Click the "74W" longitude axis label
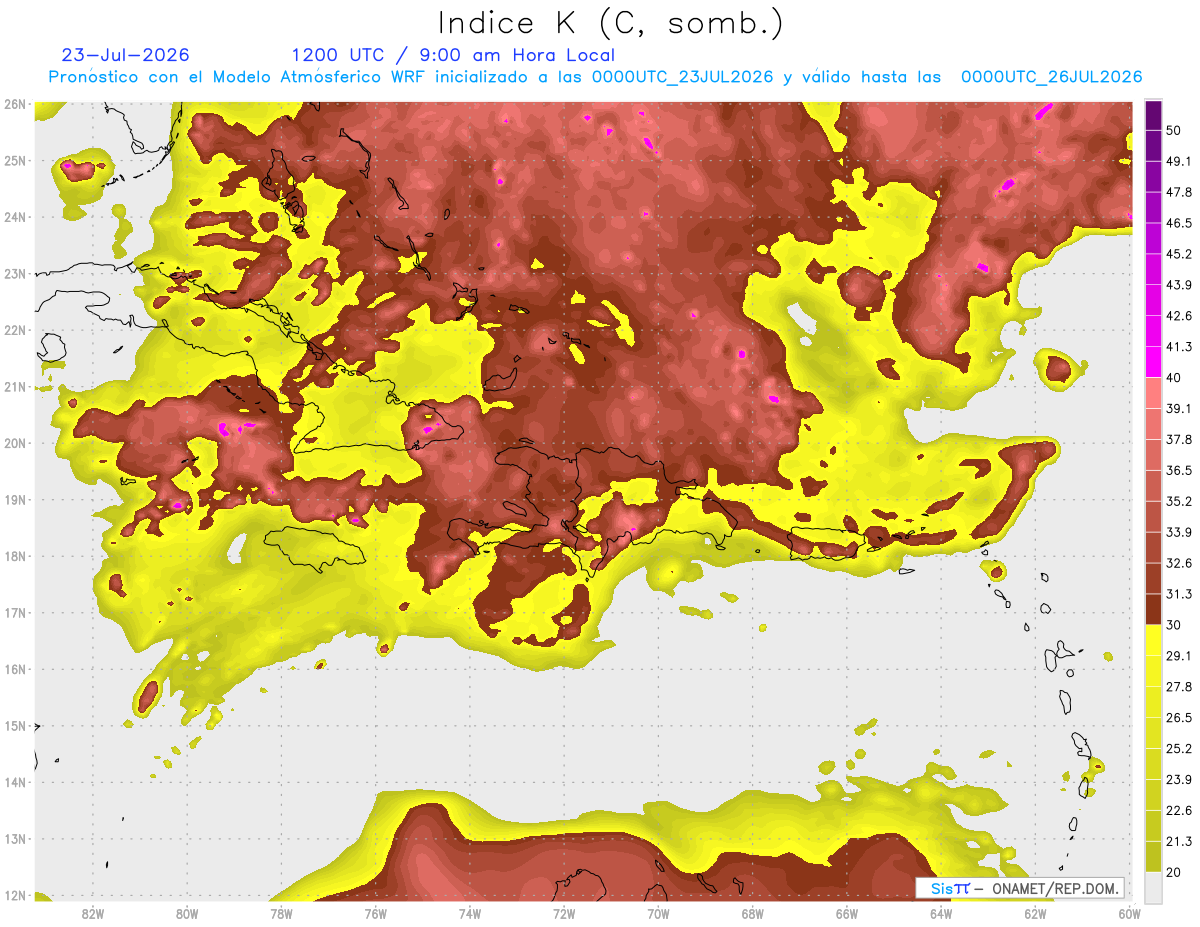This screenshot has width=1200, height=927. point(470,913)
